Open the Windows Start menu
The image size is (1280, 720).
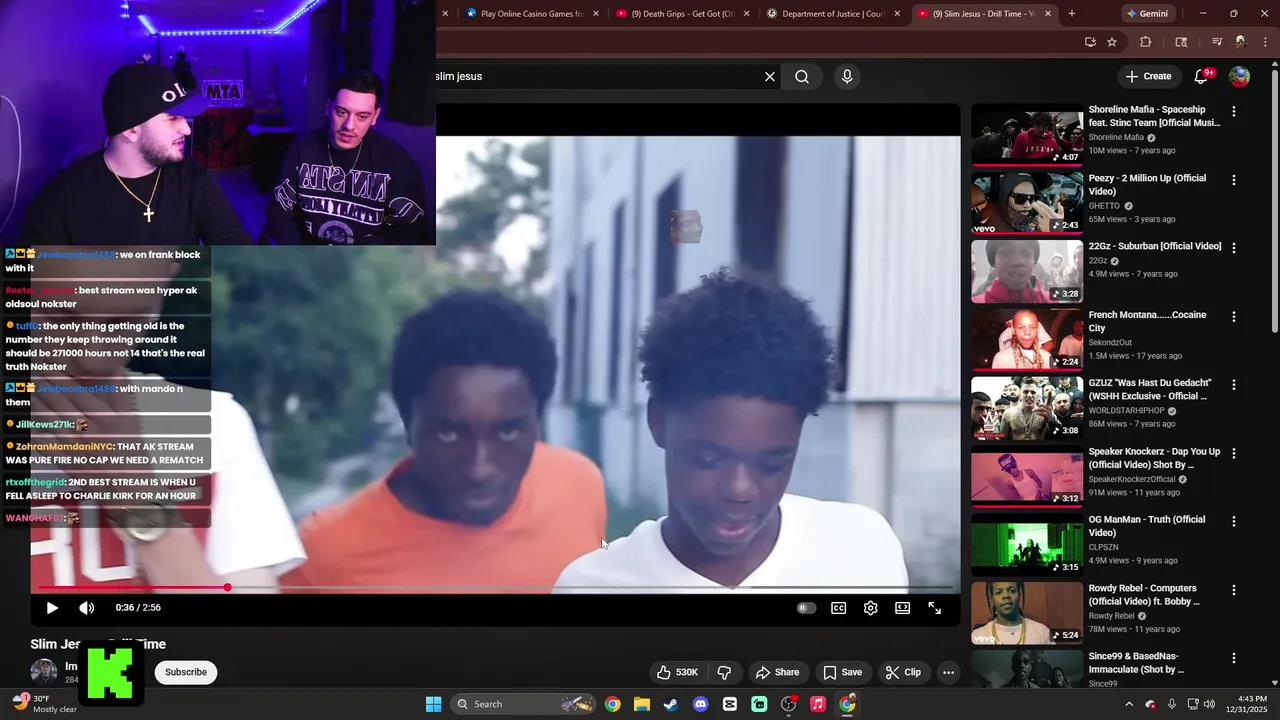click(433, 704)
